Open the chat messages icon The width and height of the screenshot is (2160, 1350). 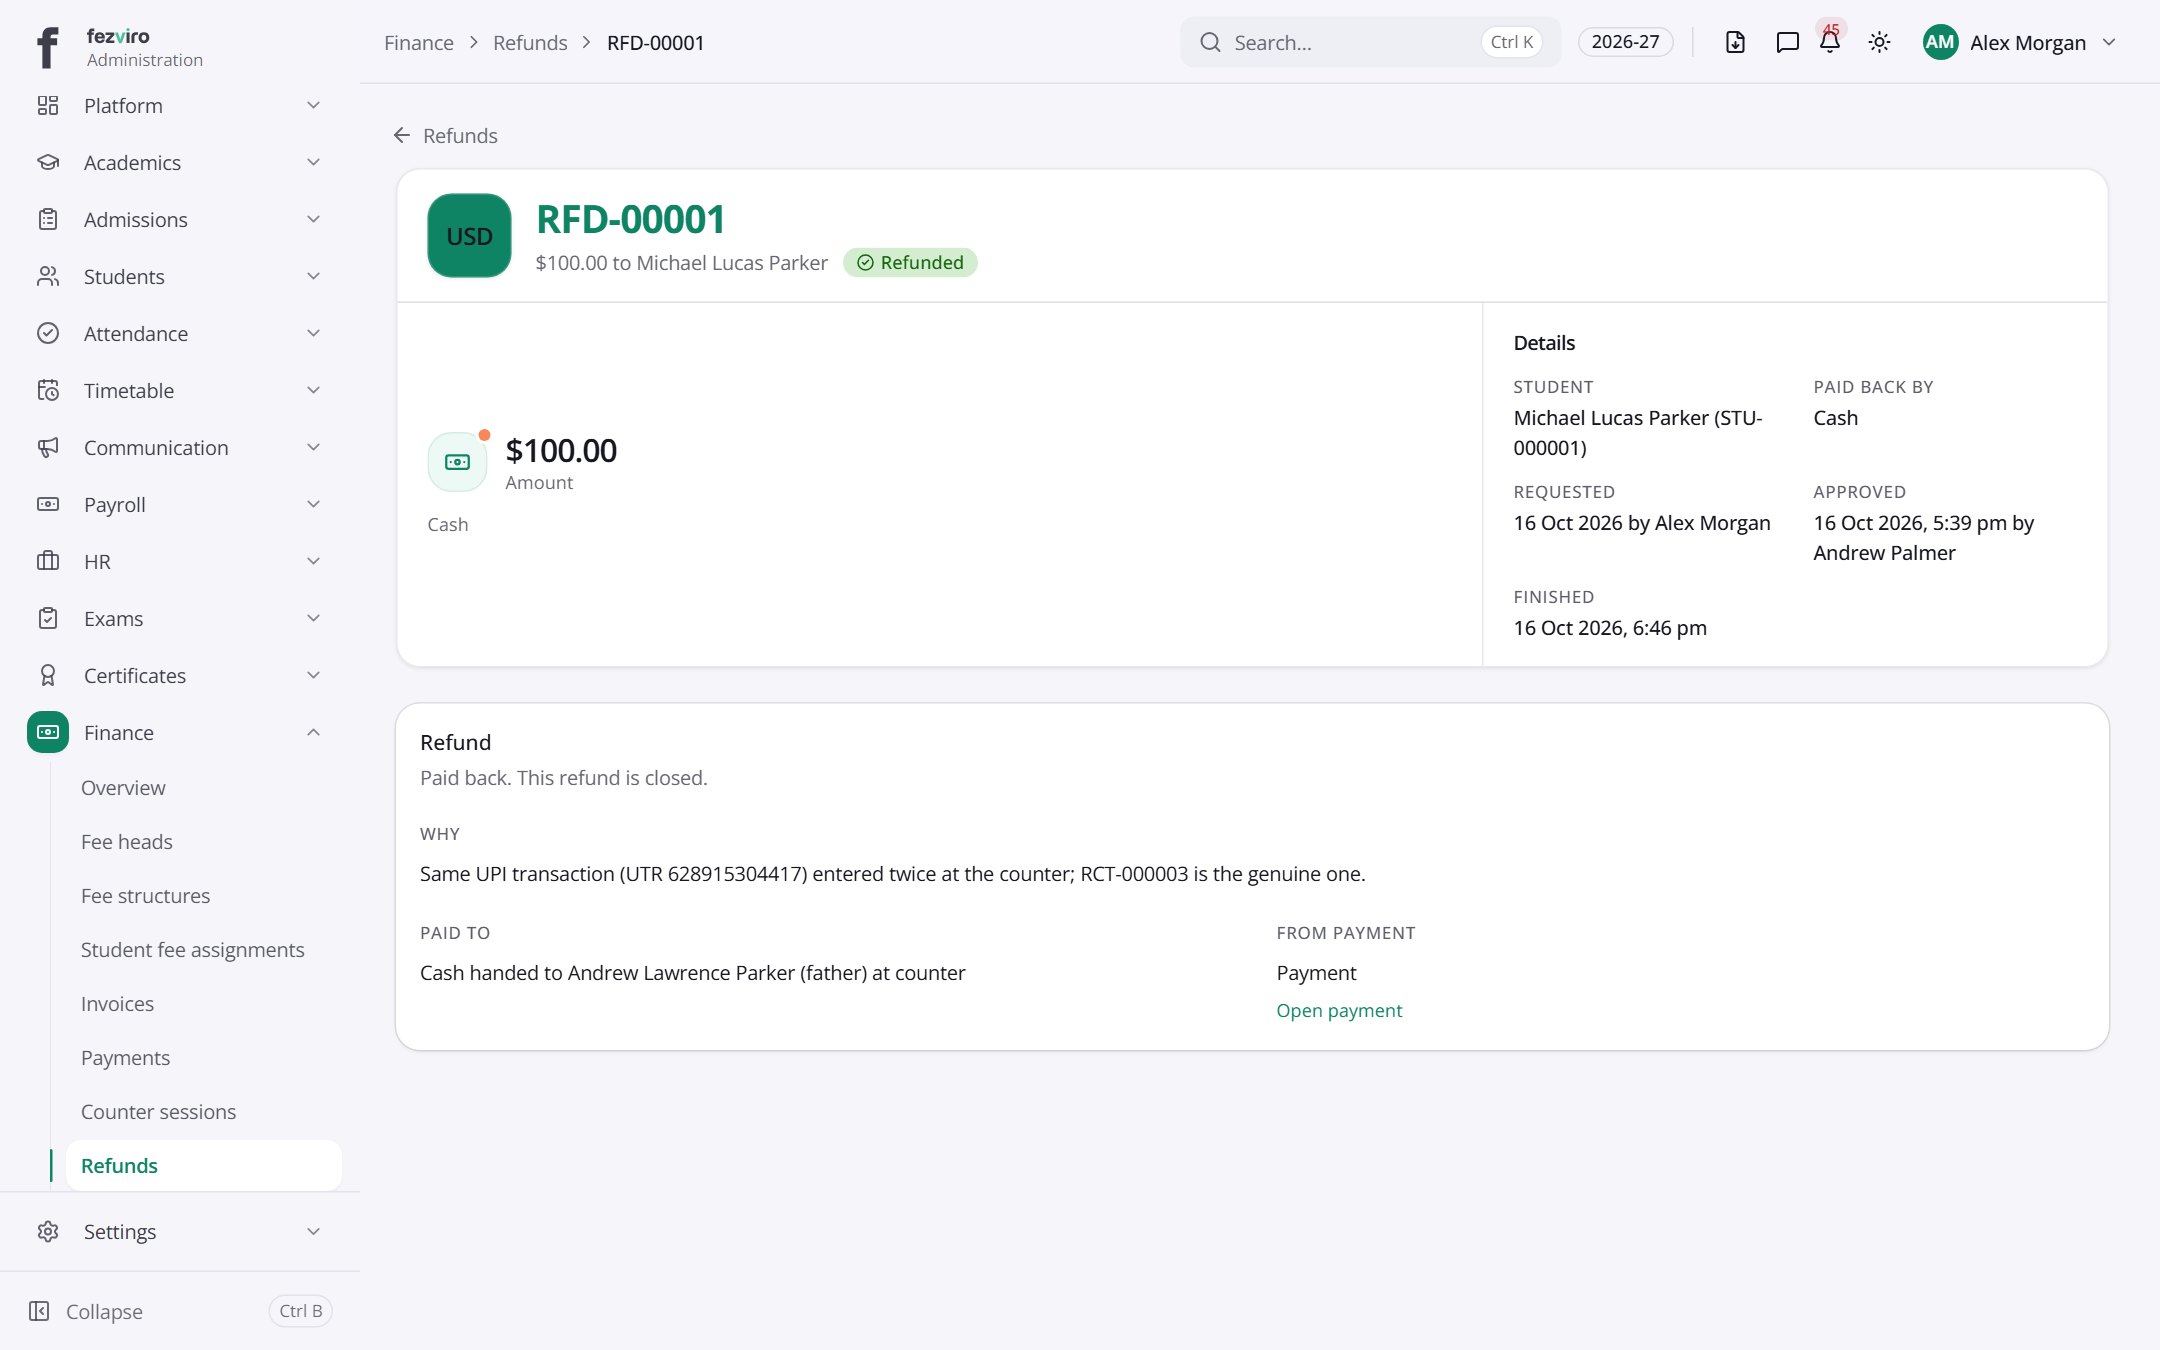click(x=1787, y=42)
